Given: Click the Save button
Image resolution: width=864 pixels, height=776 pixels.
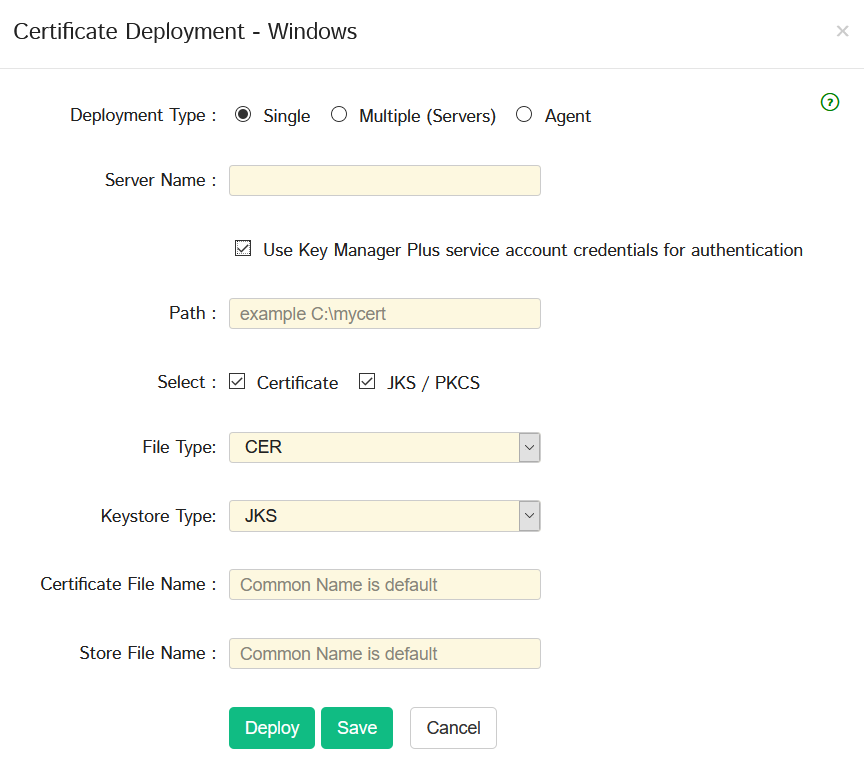Looking at the screenshot, I should [357, 728].
